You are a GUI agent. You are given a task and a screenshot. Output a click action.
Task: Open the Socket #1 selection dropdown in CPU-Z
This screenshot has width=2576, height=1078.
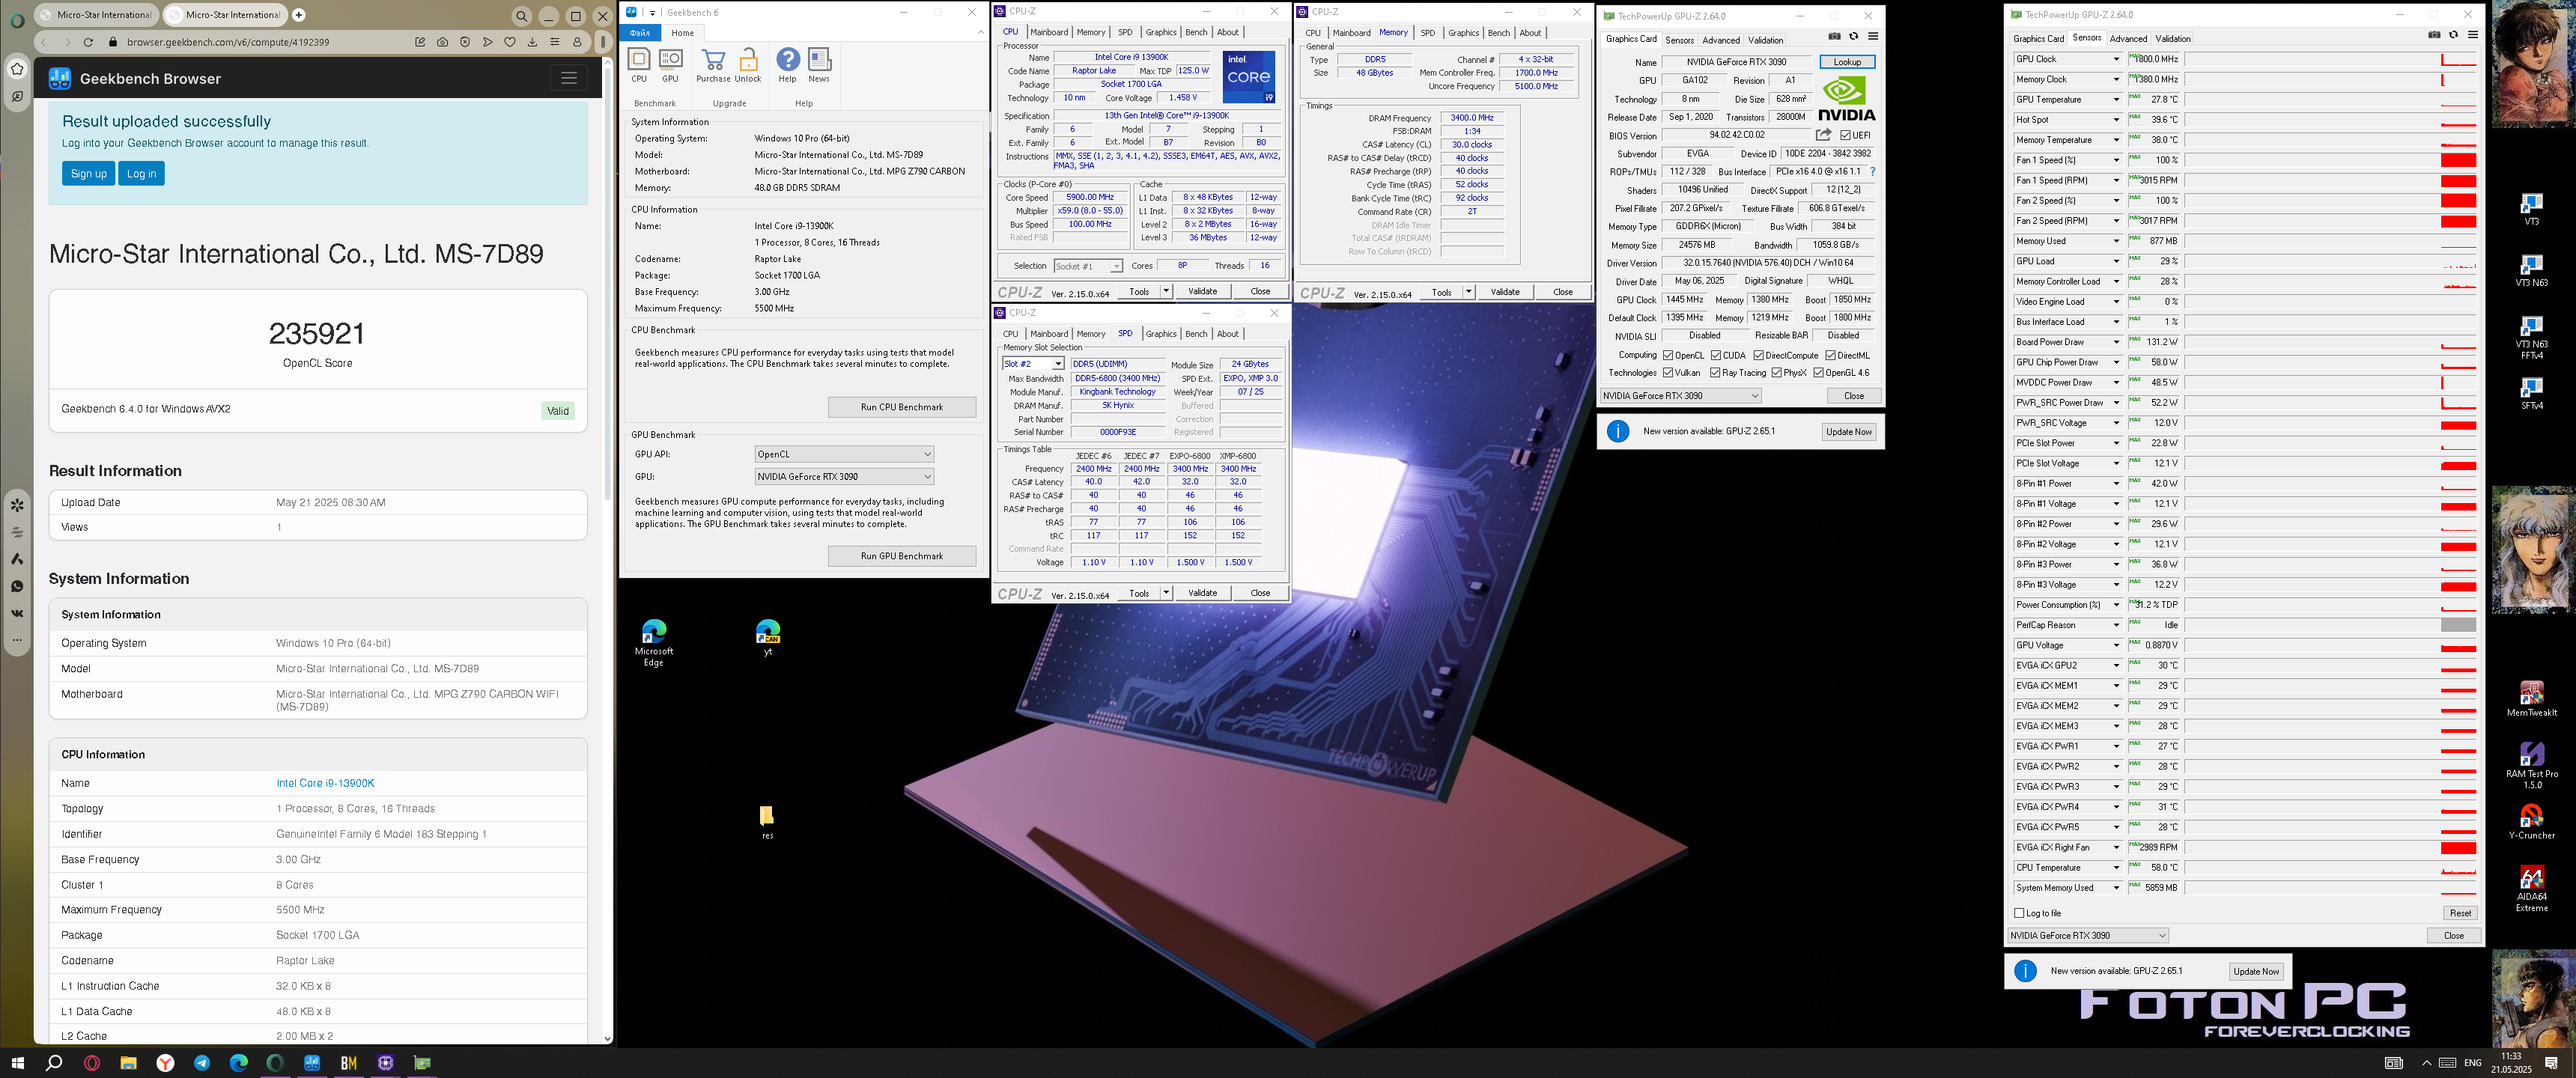(1088, 266)
